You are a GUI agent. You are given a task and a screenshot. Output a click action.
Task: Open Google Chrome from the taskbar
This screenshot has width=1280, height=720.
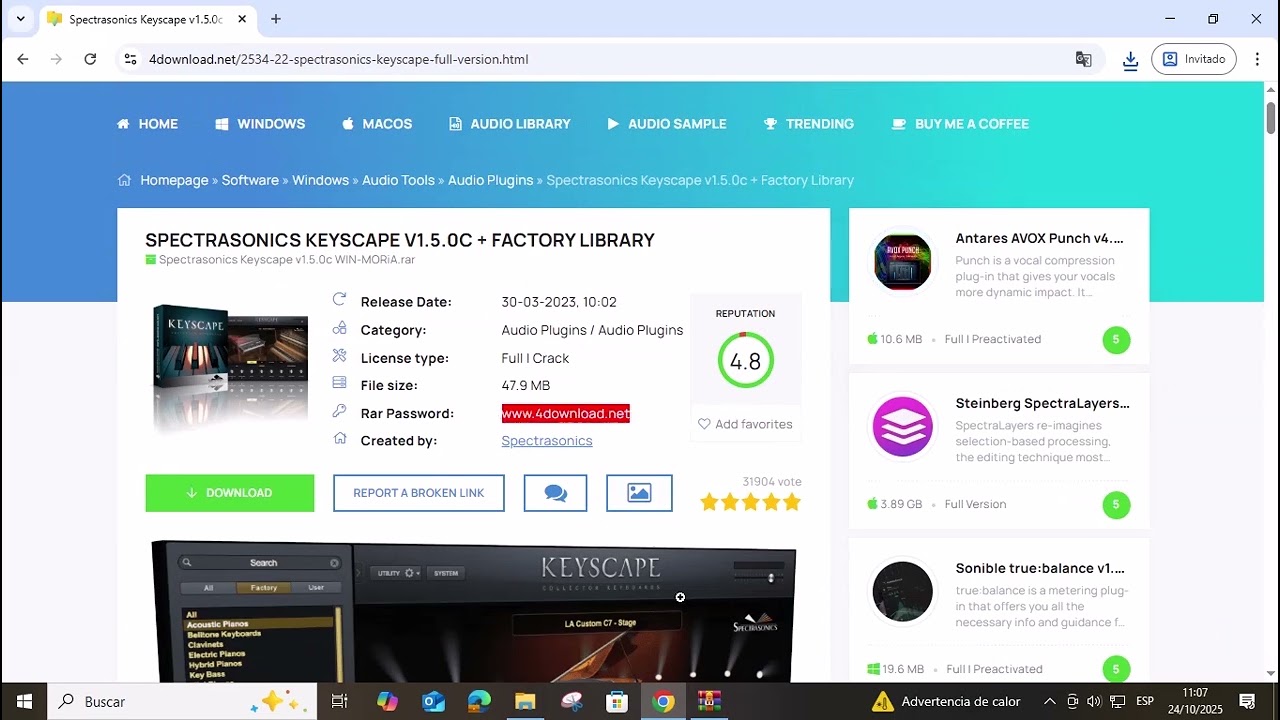pos(663,701)
